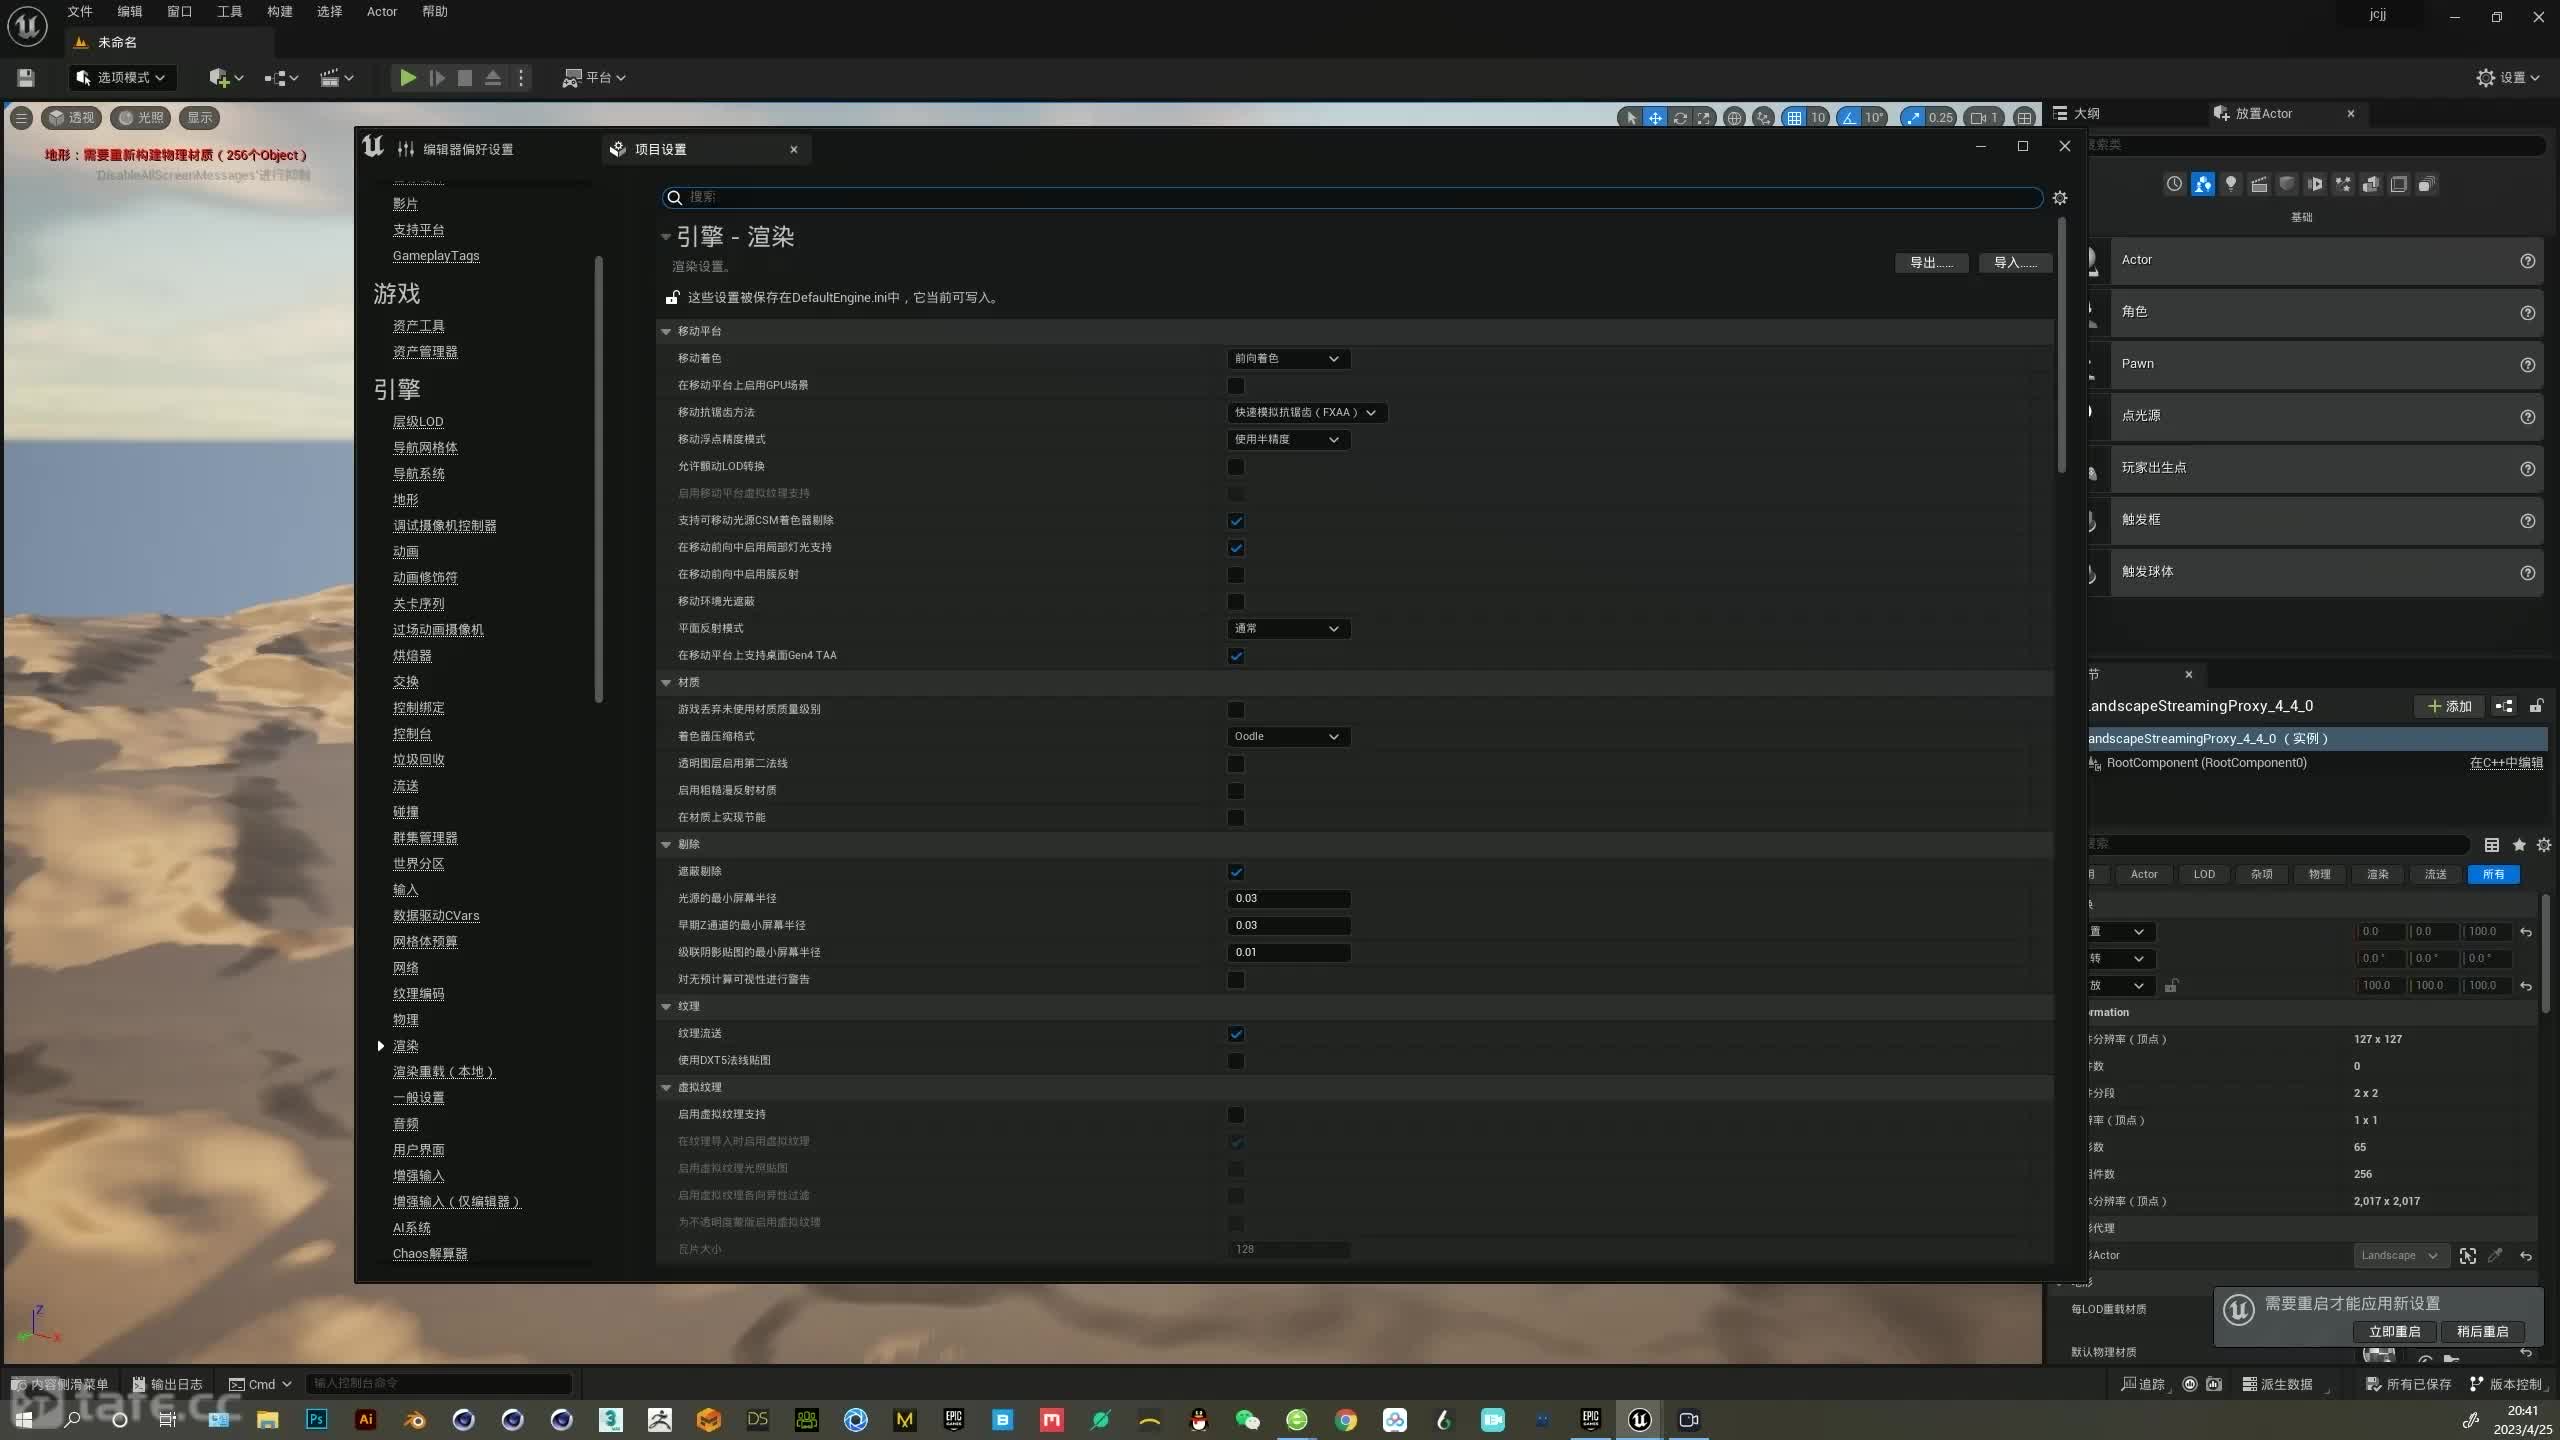The image size is (2560, 1440).
Task: Toggle 允许颤动LOD转换 checkbox
Action: [1236, 466]
